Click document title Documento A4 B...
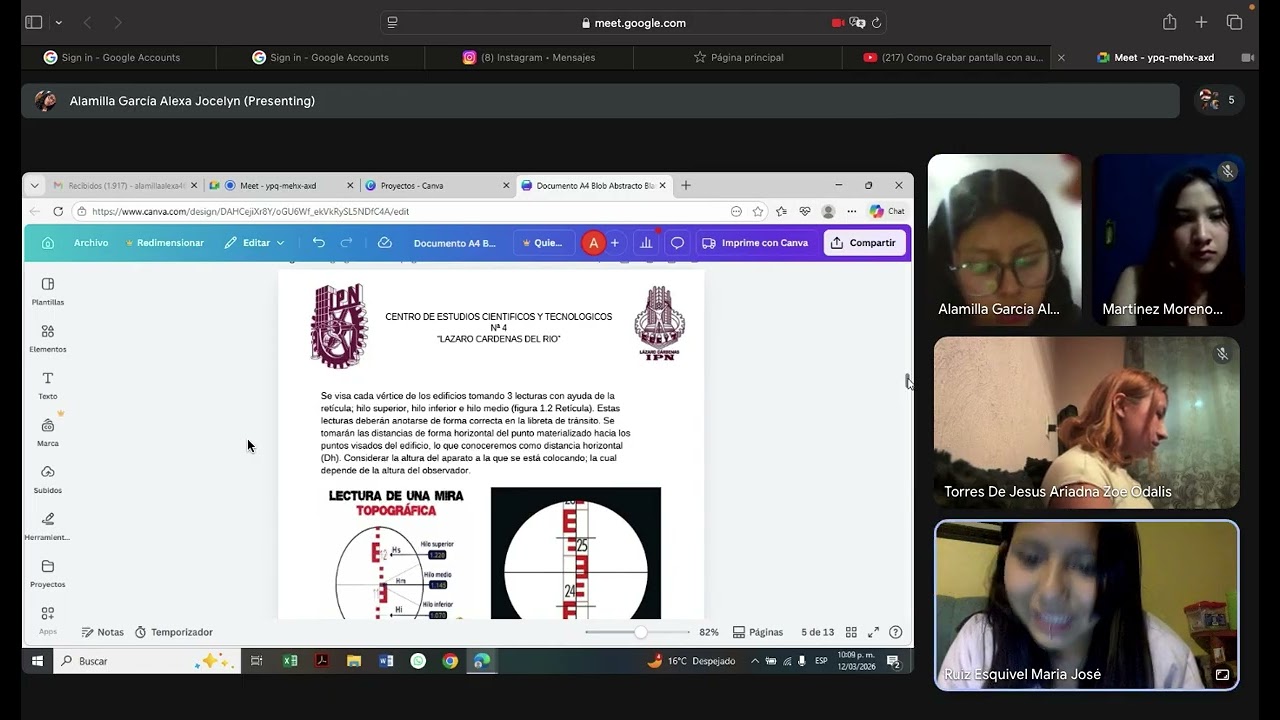The height and width of the screenshot is (720, 1280). (454, 243)
